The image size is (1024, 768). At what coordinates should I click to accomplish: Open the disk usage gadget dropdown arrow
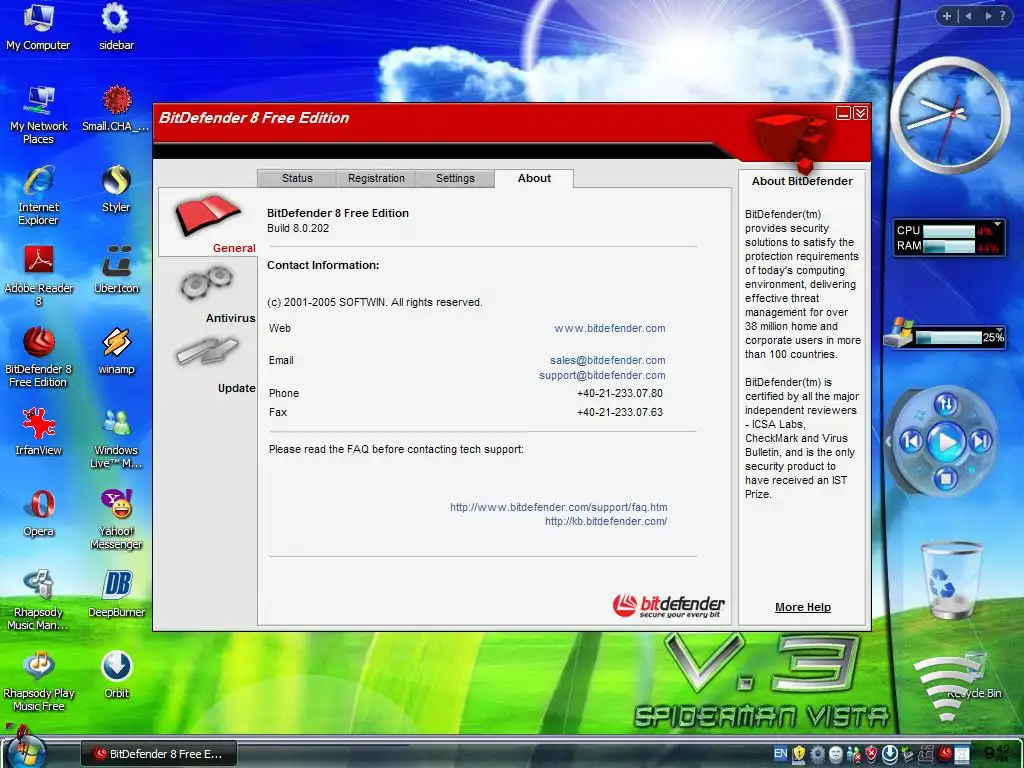tap(999, 330)
